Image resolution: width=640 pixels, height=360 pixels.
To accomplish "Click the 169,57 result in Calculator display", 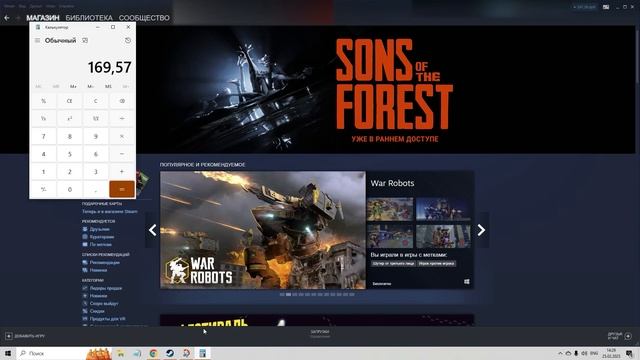I will pos(109,67).
